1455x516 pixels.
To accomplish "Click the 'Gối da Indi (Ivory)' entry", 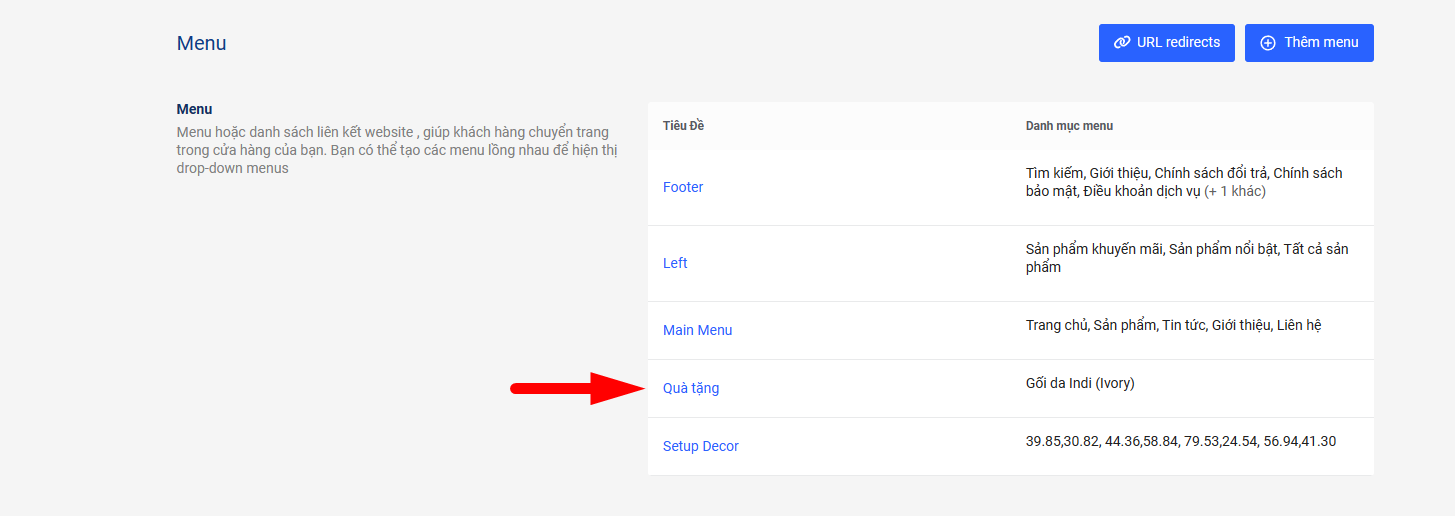I will click(1080, 383).
